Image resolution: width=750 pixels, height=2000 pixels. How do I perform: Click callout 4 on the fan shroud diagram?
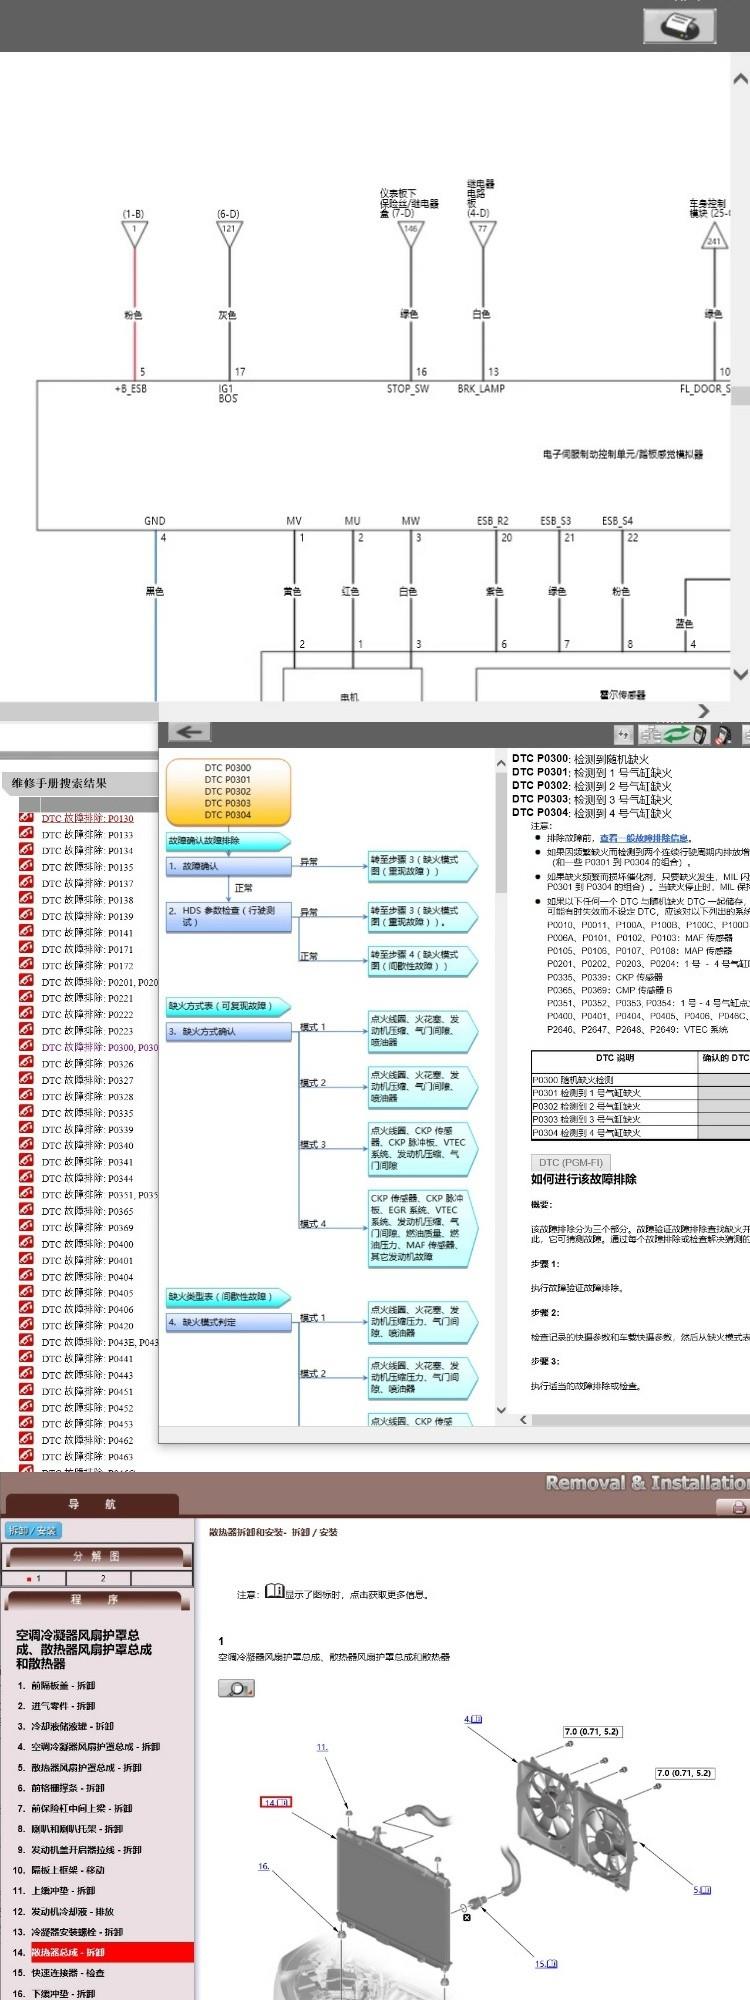(x=473, y=1719)
